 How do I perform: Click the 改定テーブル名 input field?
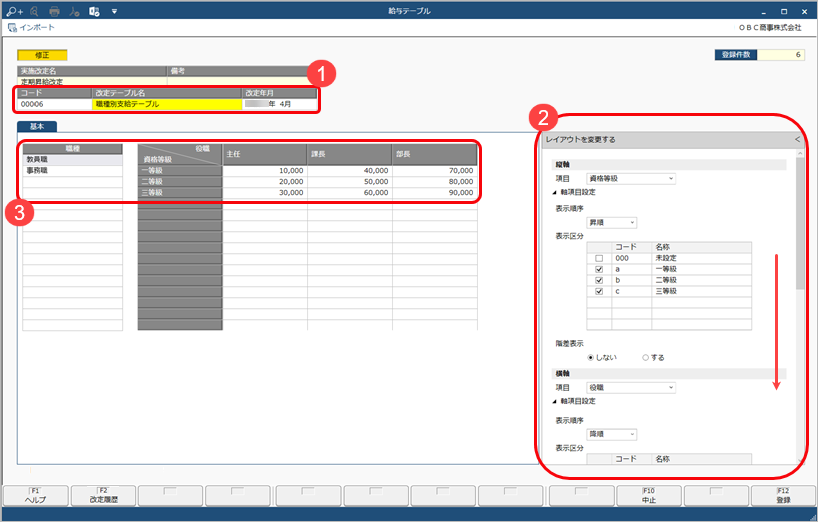point(166,104)
